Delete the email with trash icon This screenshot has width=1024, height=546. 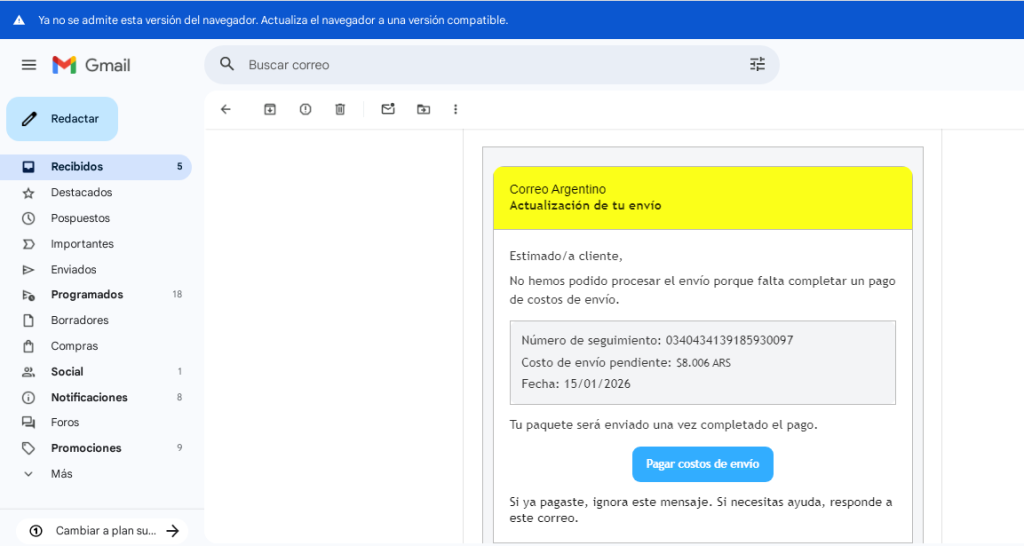point(340,109)
